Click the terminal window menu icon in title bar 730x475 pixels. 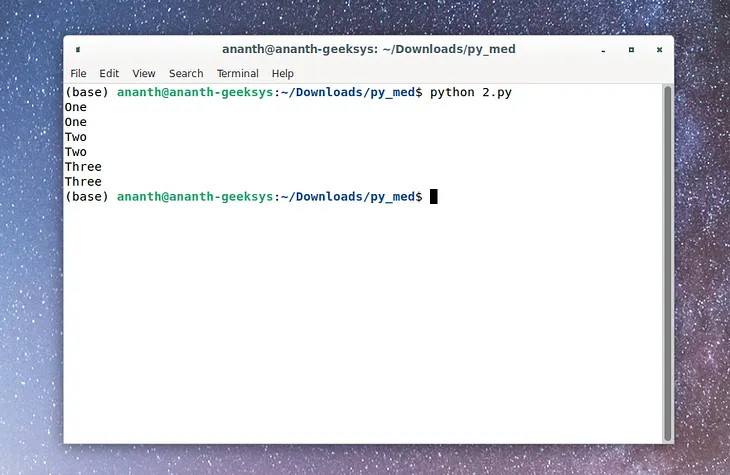(78, 49)
